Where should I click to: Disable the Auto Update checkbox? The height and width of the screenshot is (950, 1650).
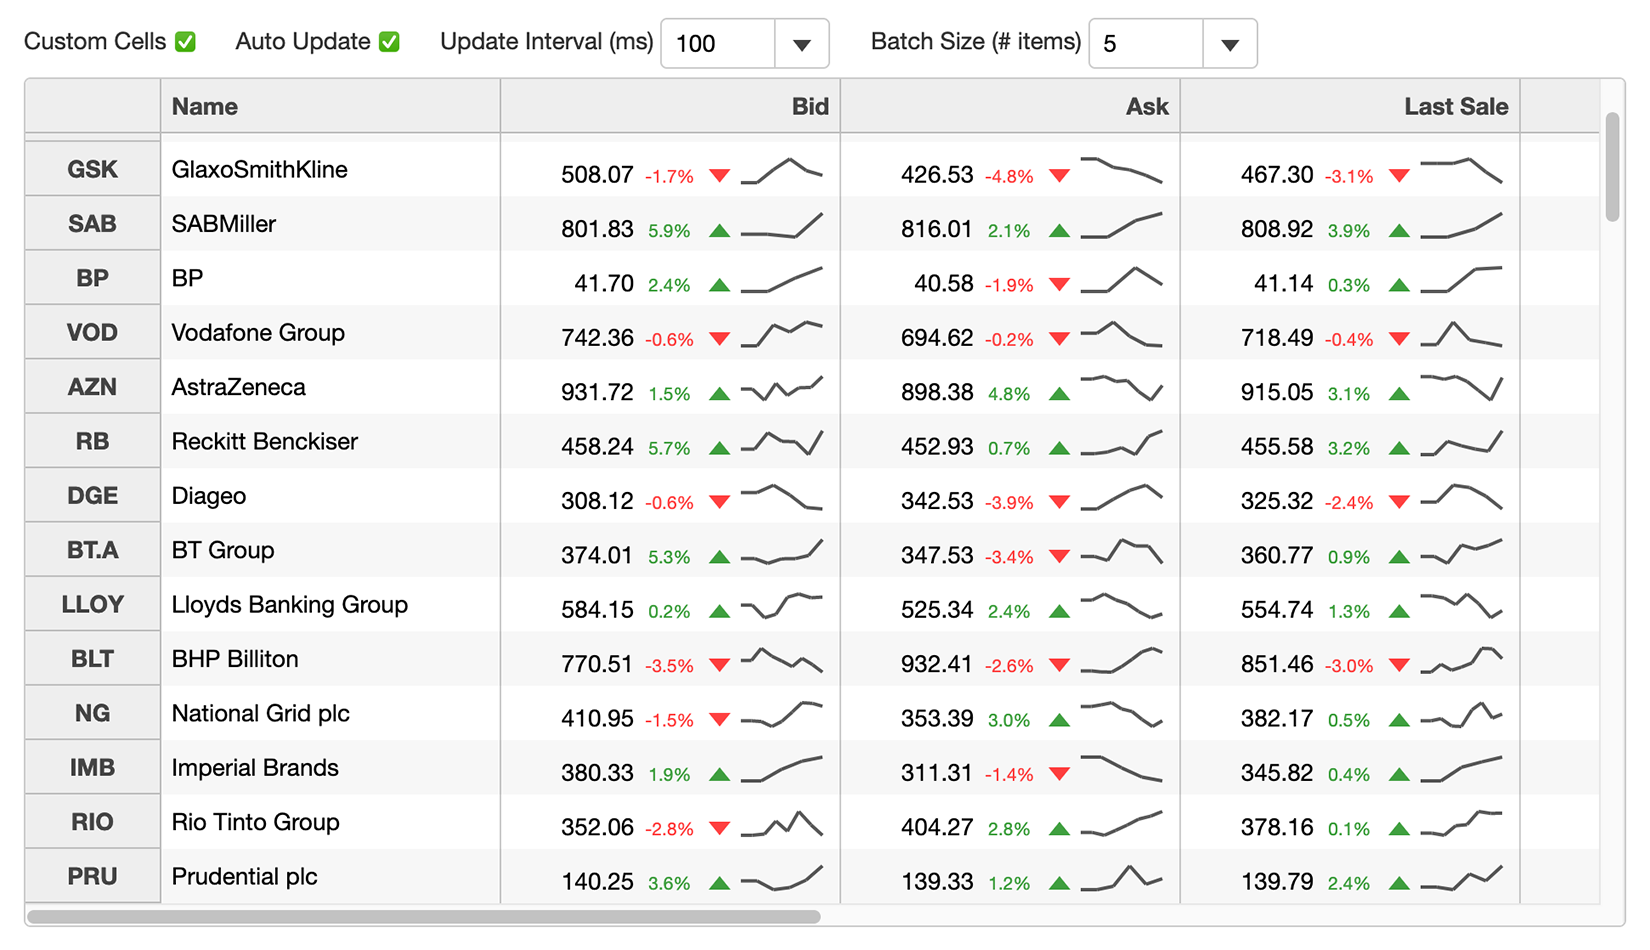coord(389,42)
